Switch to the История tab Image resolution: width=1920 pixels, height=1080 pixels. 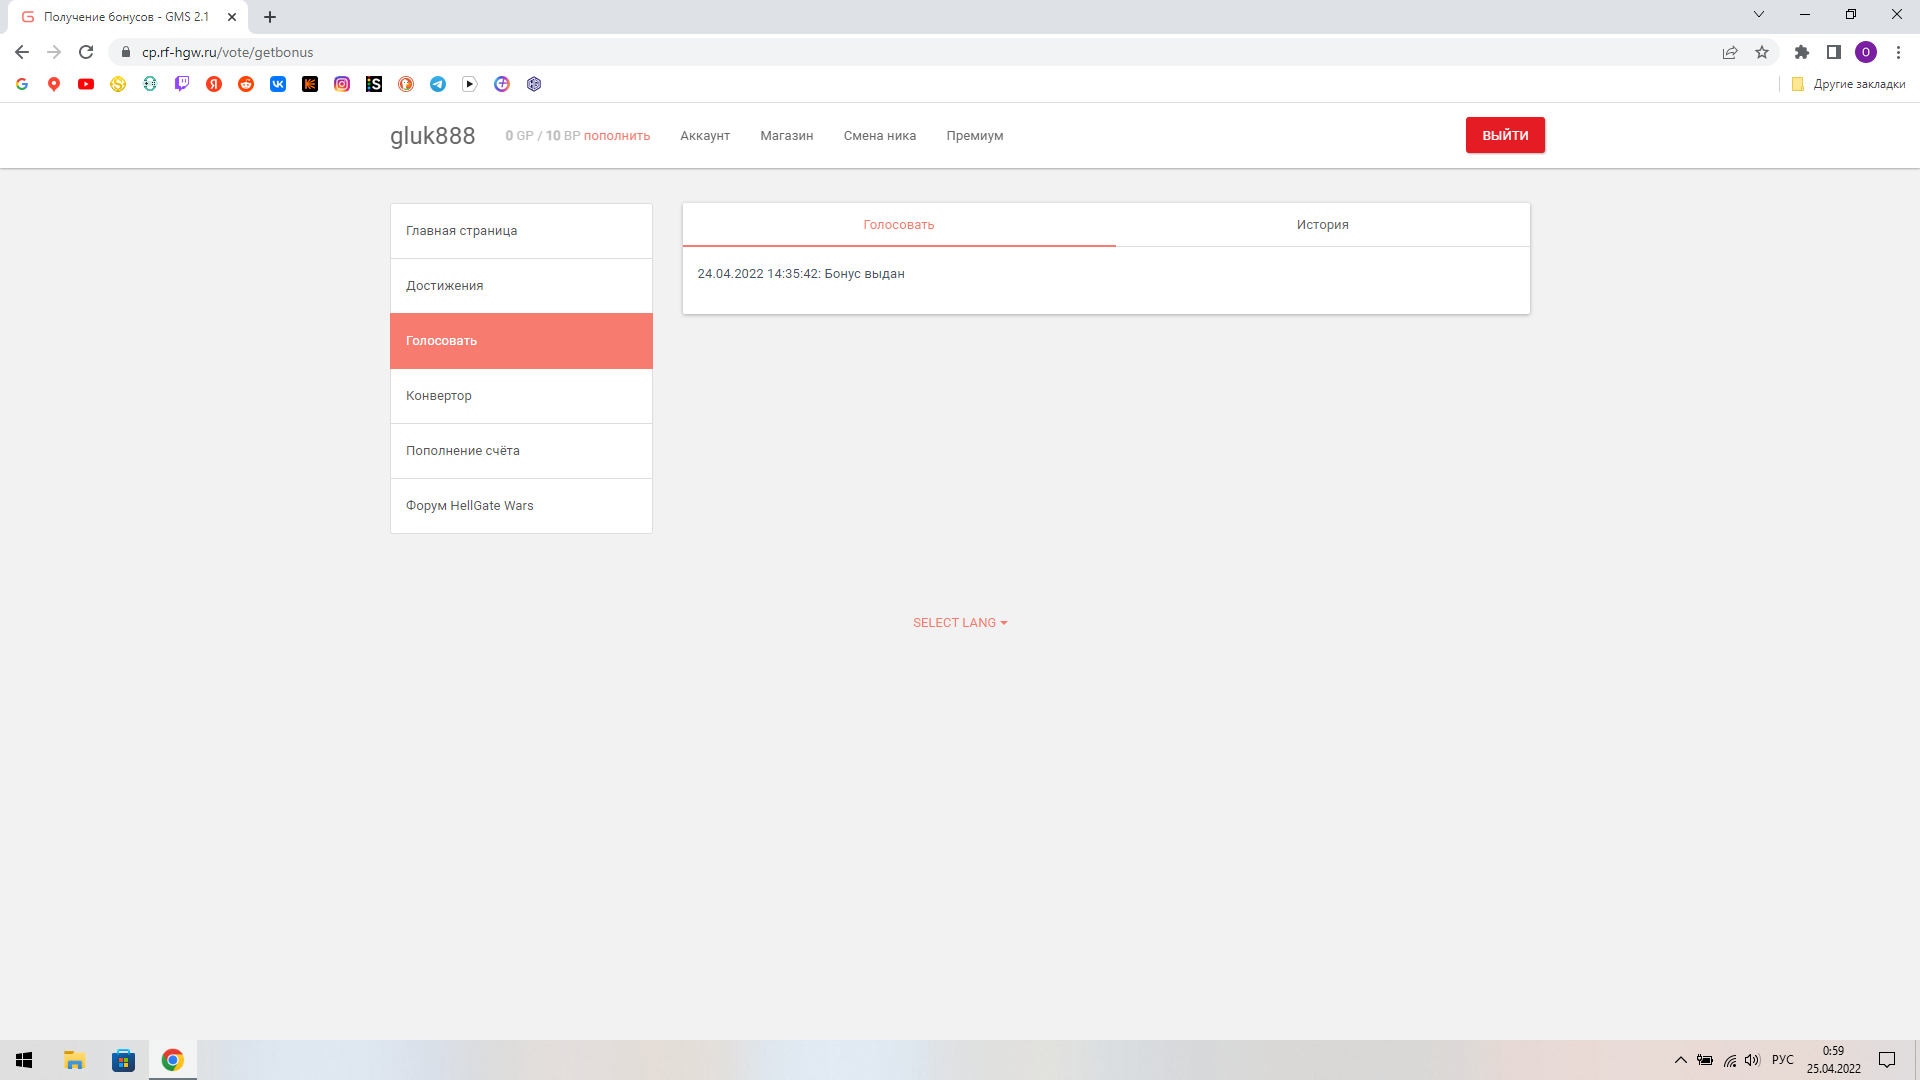[1322, 225]
